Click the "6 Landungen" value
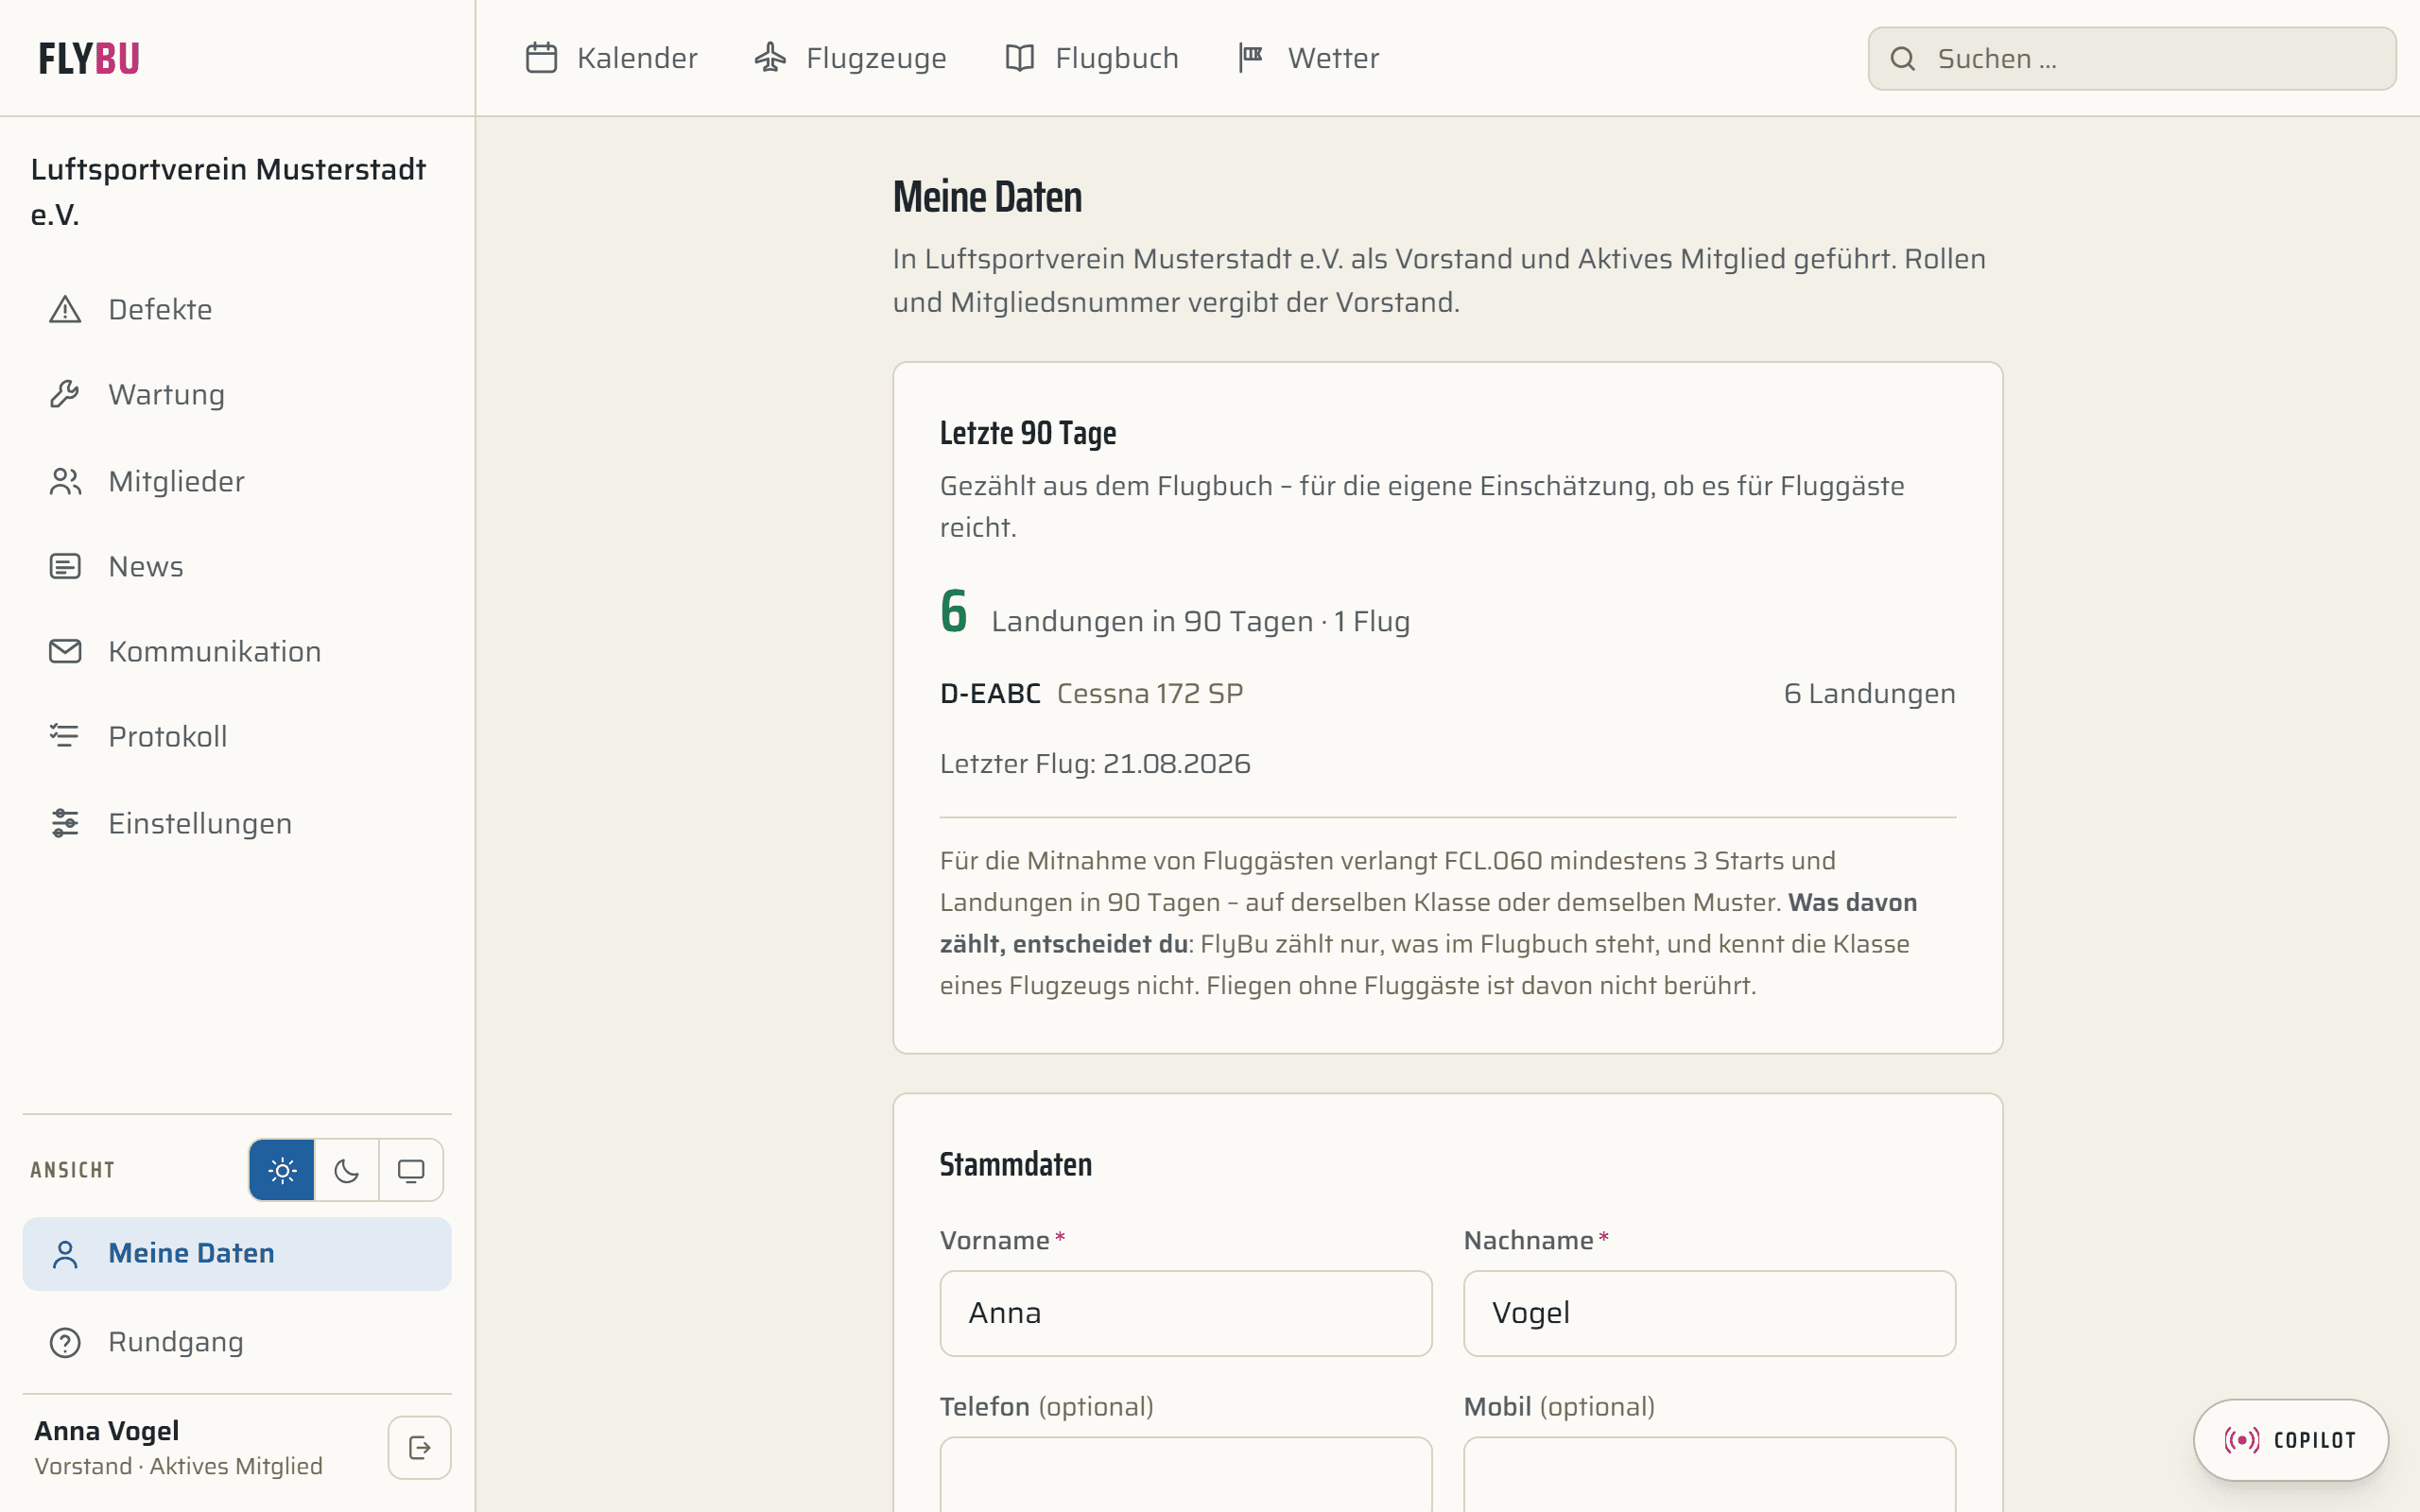This screenshot has width=2420, height=1512. click(1869, 693)
